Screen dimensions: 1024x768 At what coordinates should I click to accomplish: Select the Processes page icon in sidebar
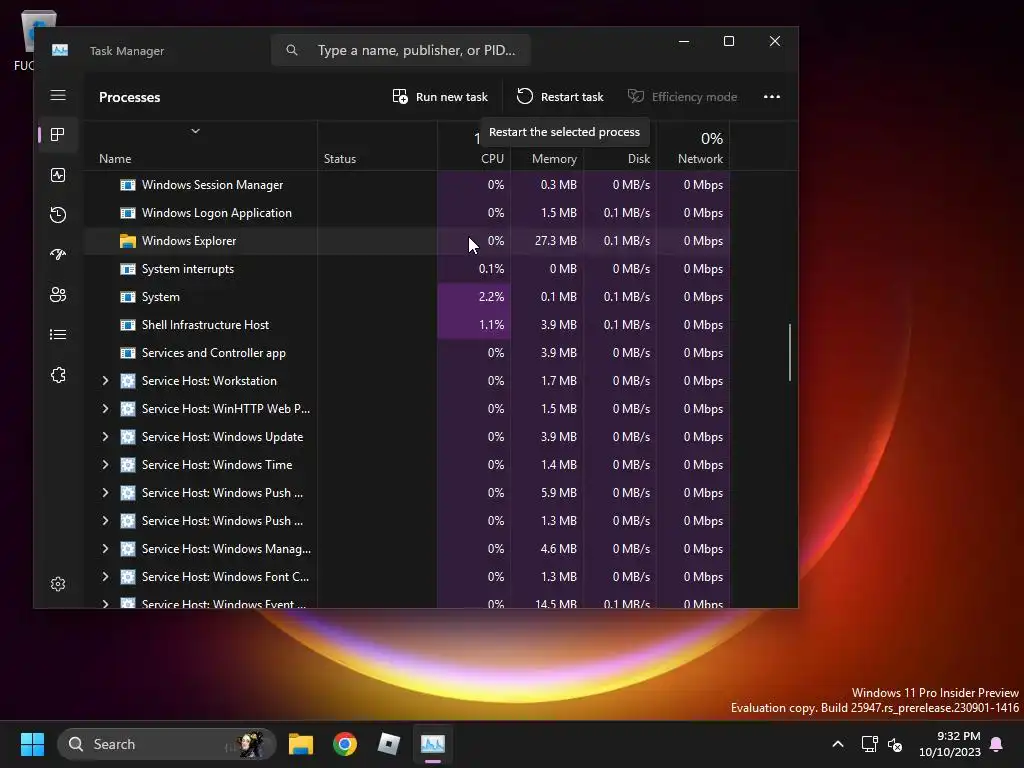[58, 135]
